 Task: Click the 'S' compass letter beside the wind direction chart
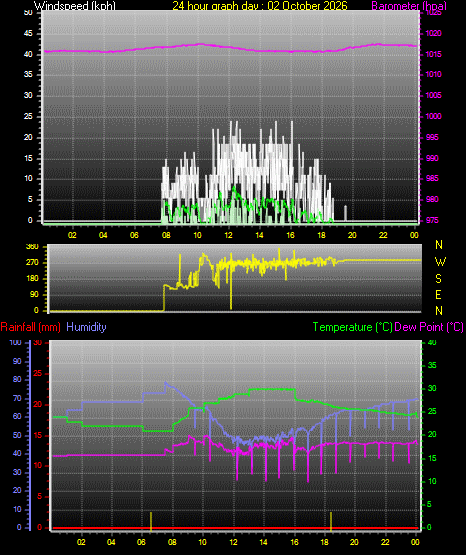coord(438,279)
